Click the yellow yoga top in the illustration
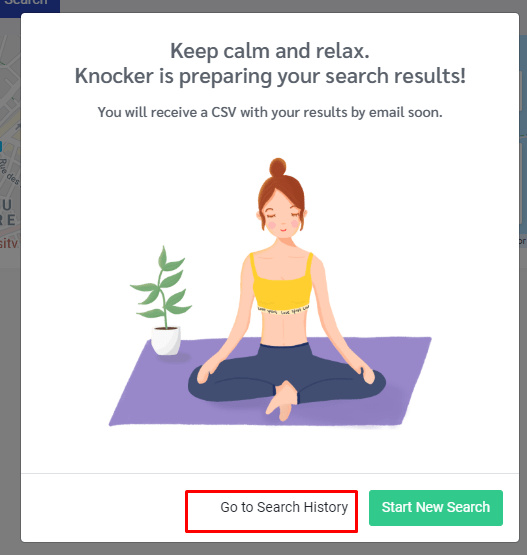Image resolution: width=527 pixels, height=555 pixels. 282,285
